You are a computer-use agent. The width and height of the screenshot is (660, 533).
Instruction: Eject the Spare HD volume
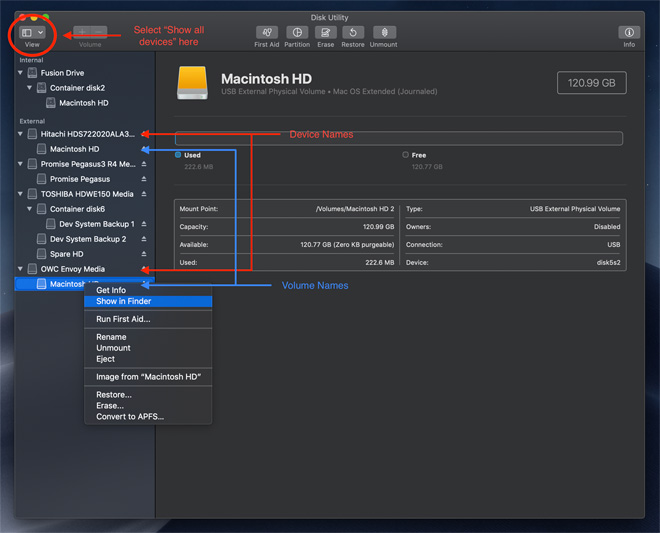tap(144, 254)
